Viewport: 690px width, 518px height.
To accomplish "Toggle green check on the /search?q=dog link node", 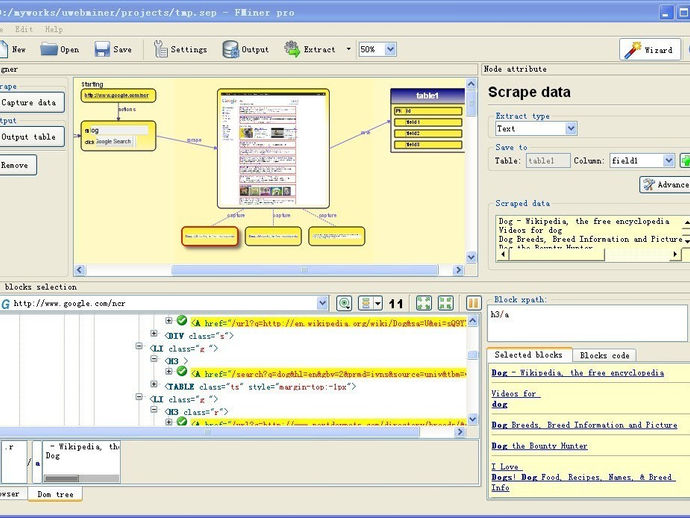I will 182,371.
